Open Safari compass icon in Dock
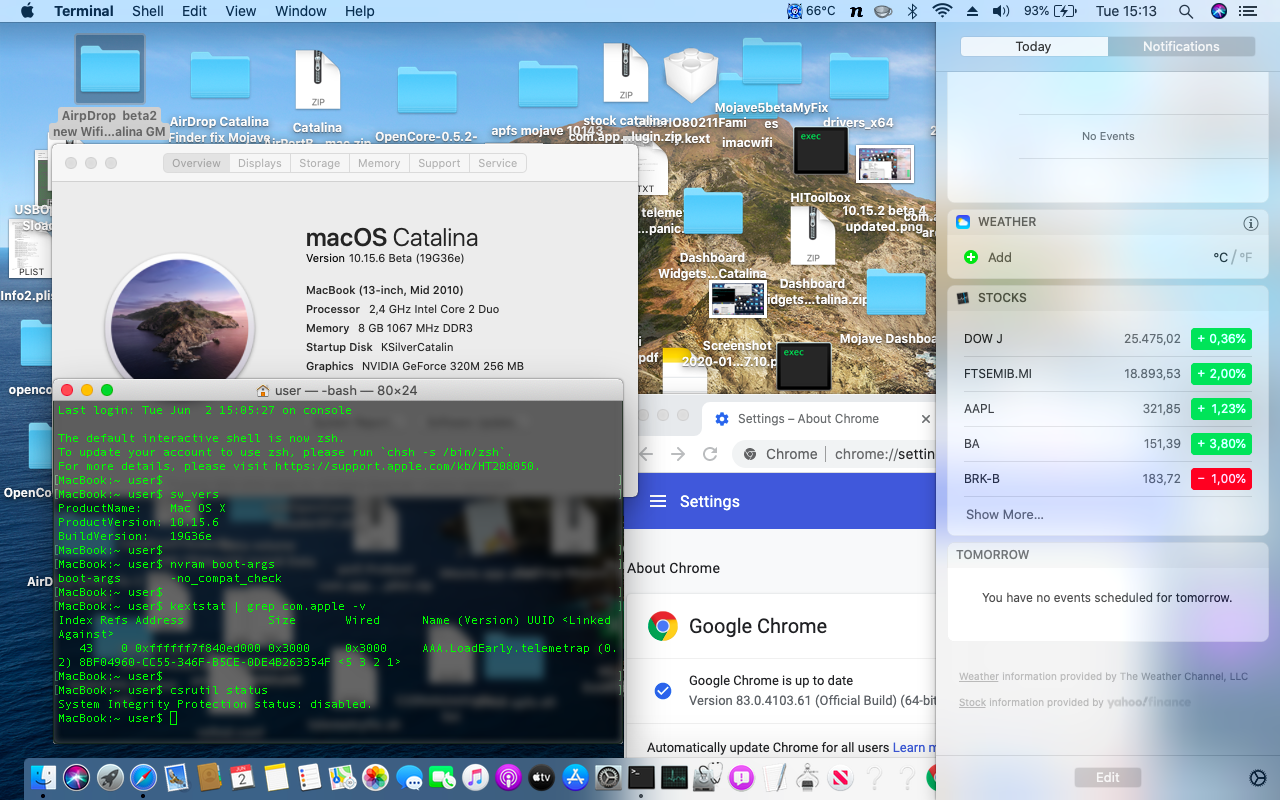The image size is (1280, 800). [143, 777]
